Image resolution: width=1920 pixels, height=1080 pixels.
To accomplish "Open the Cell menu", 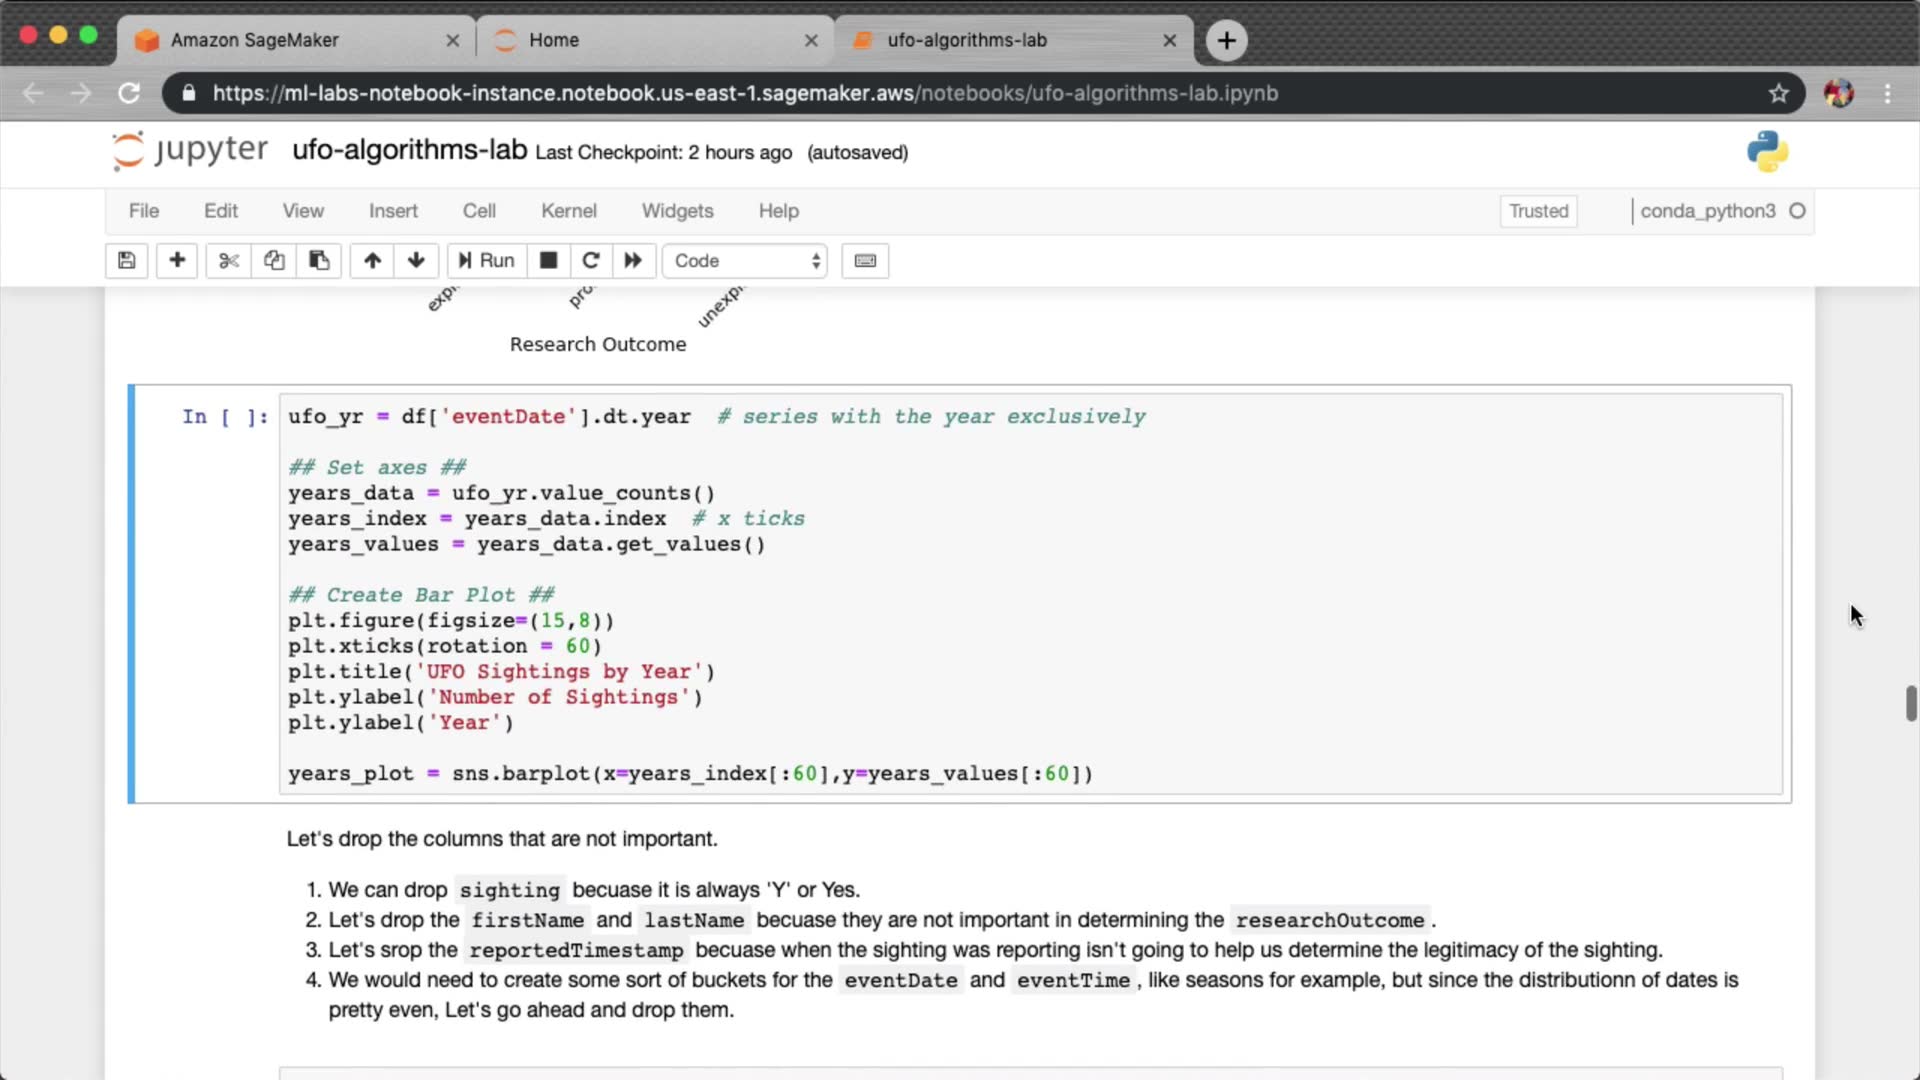I will point(479,211).
